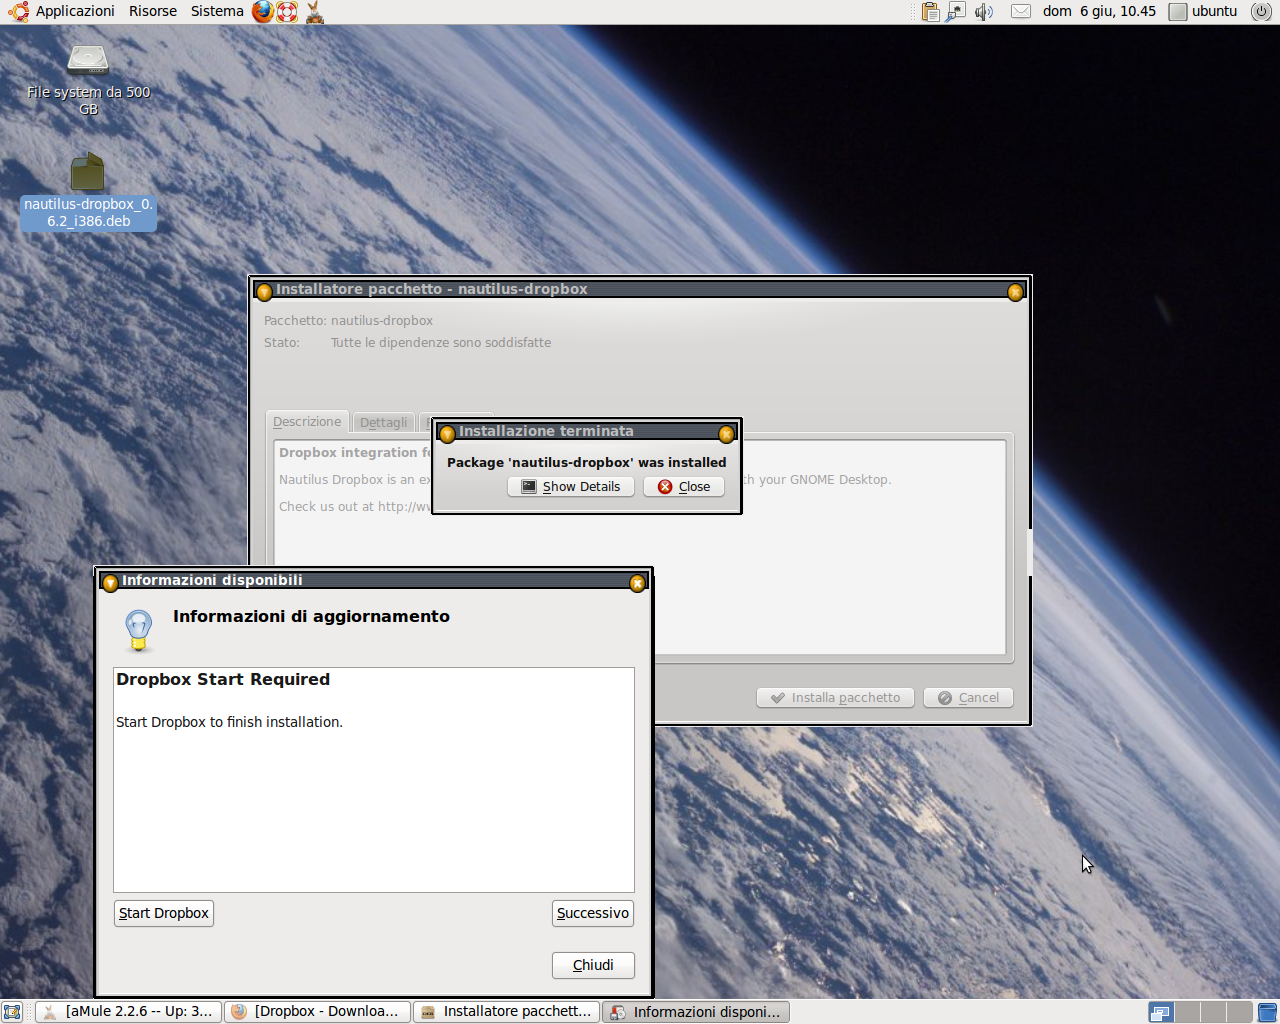Click the power shutdown icon
The height and width of the screenshot is (1024, 1280).
[x=1261, y=12]
